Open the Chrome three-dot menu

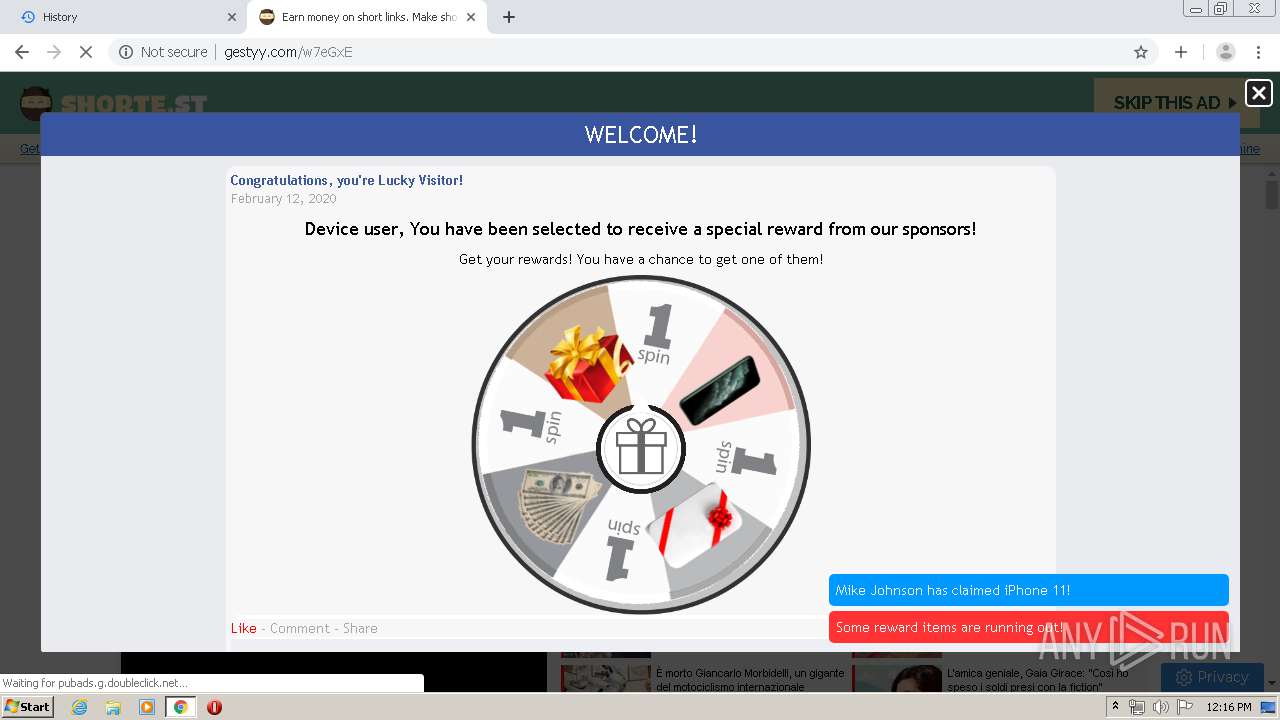tap(1258, 52)
